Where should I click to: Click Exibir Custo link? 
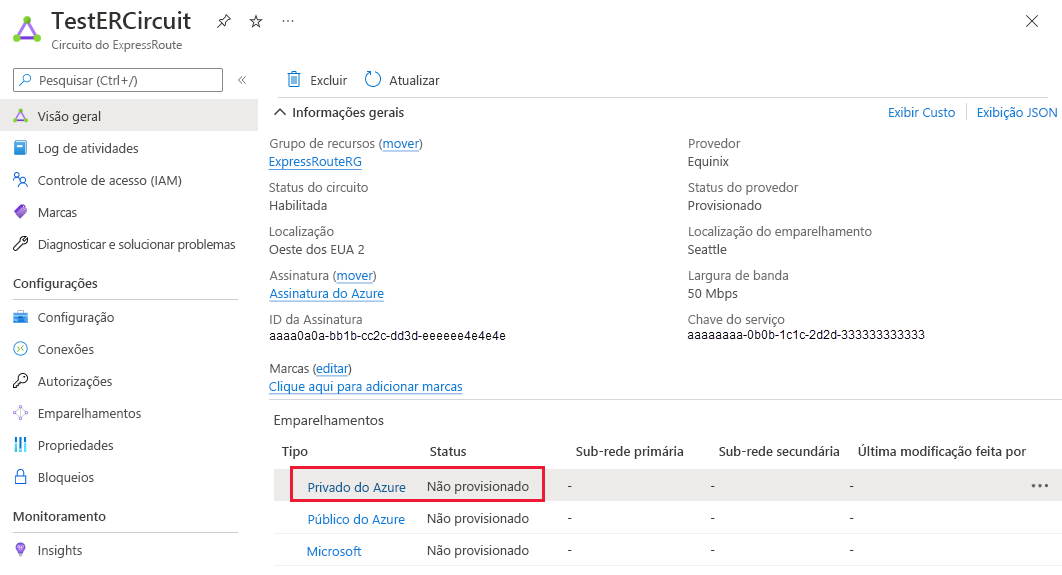921,112
